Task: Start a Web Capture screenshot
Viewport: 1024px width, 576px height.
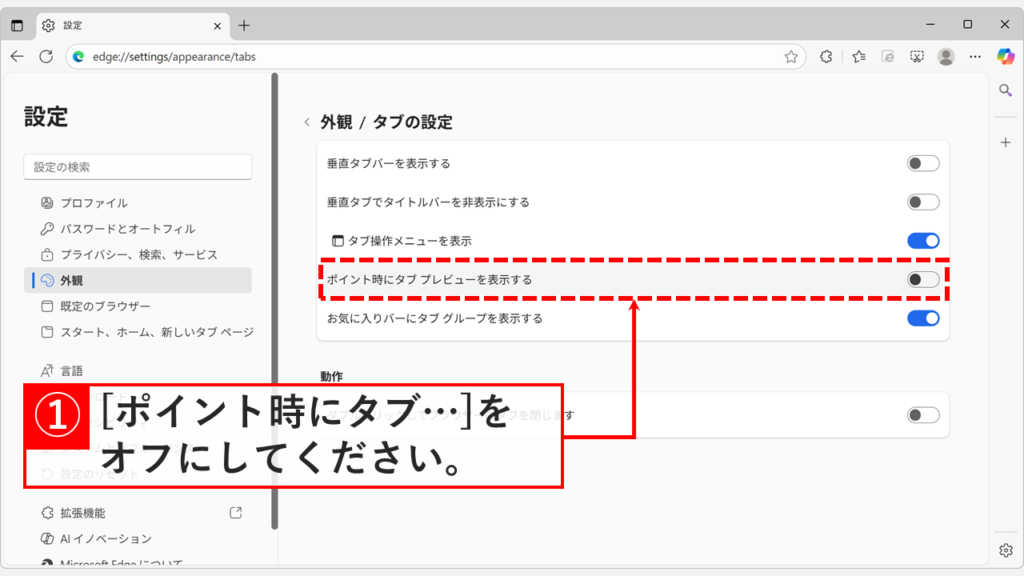Action: tap(917, 57)
